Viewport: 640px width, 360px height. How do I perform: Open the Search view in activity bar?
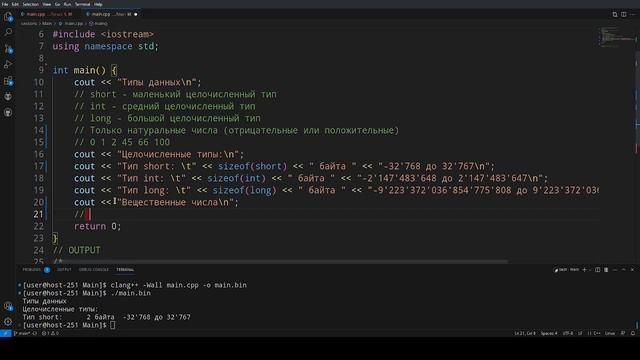(8, 33)
